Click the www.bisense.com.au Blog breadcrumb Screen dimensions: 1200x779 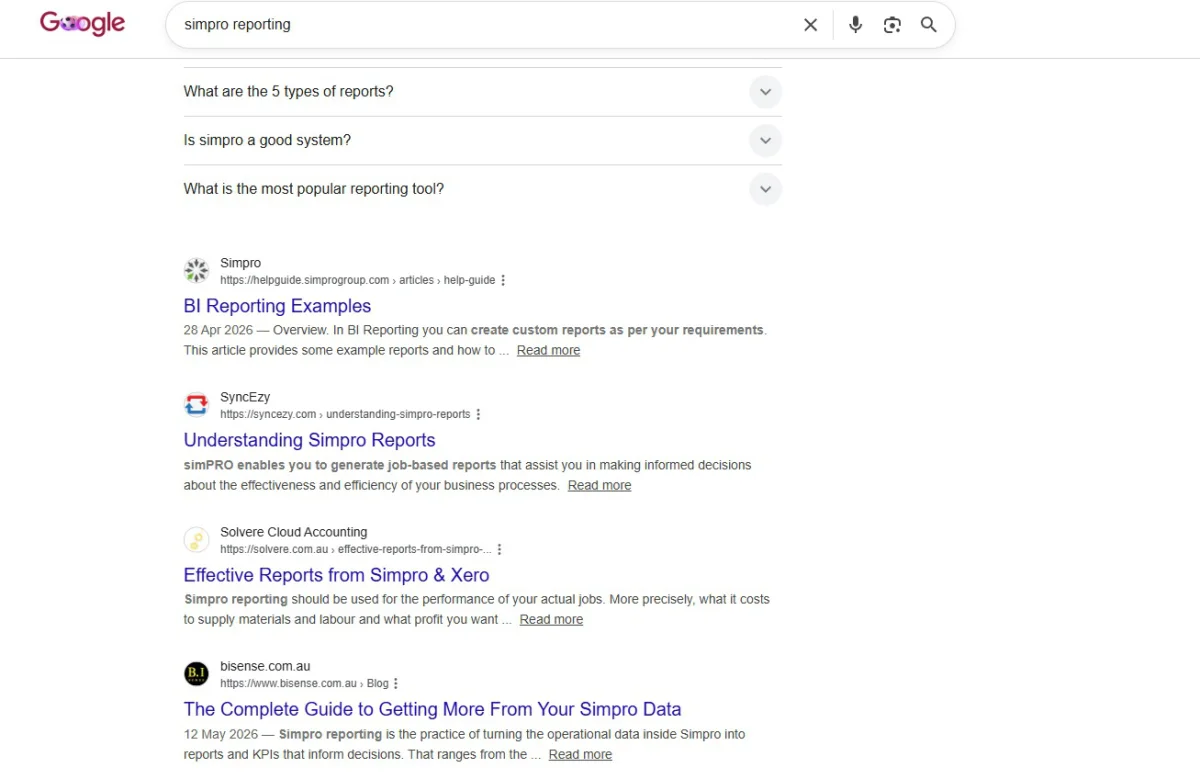tap(304, 683)
